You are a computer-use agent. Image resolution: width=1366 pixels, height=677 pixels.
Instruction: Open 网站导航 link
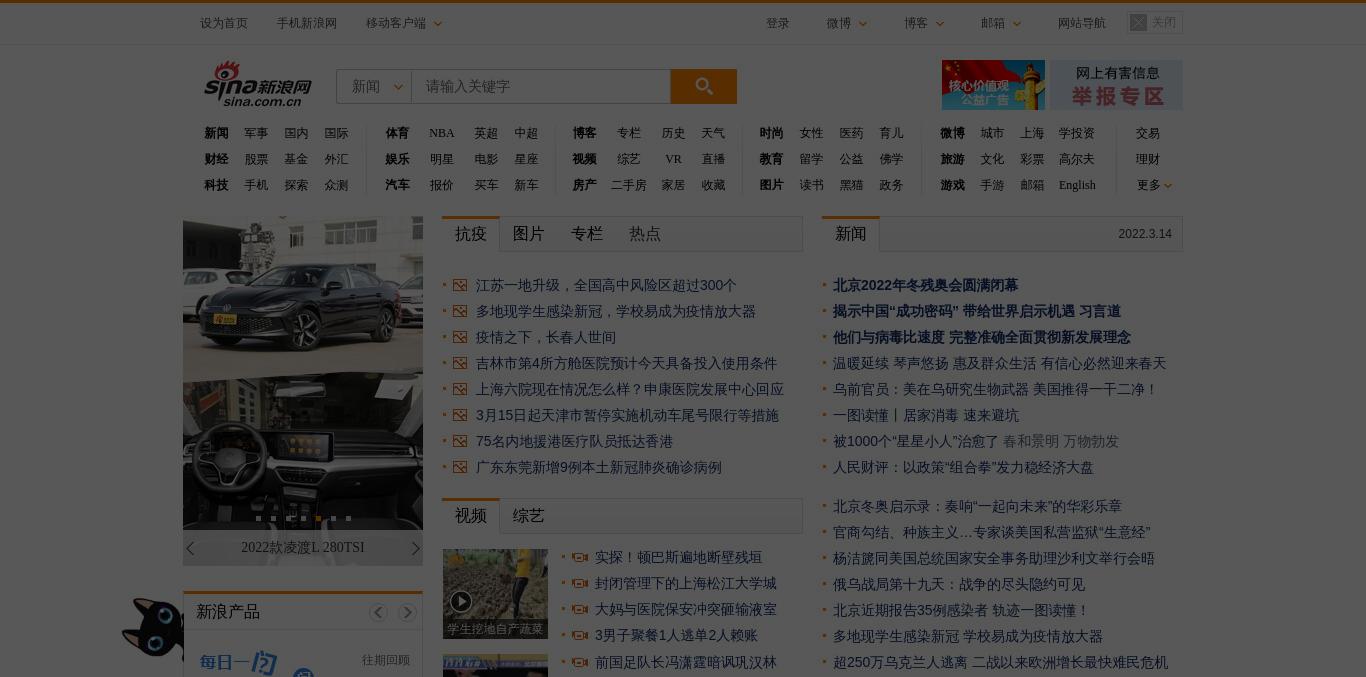click(1082, 23)
